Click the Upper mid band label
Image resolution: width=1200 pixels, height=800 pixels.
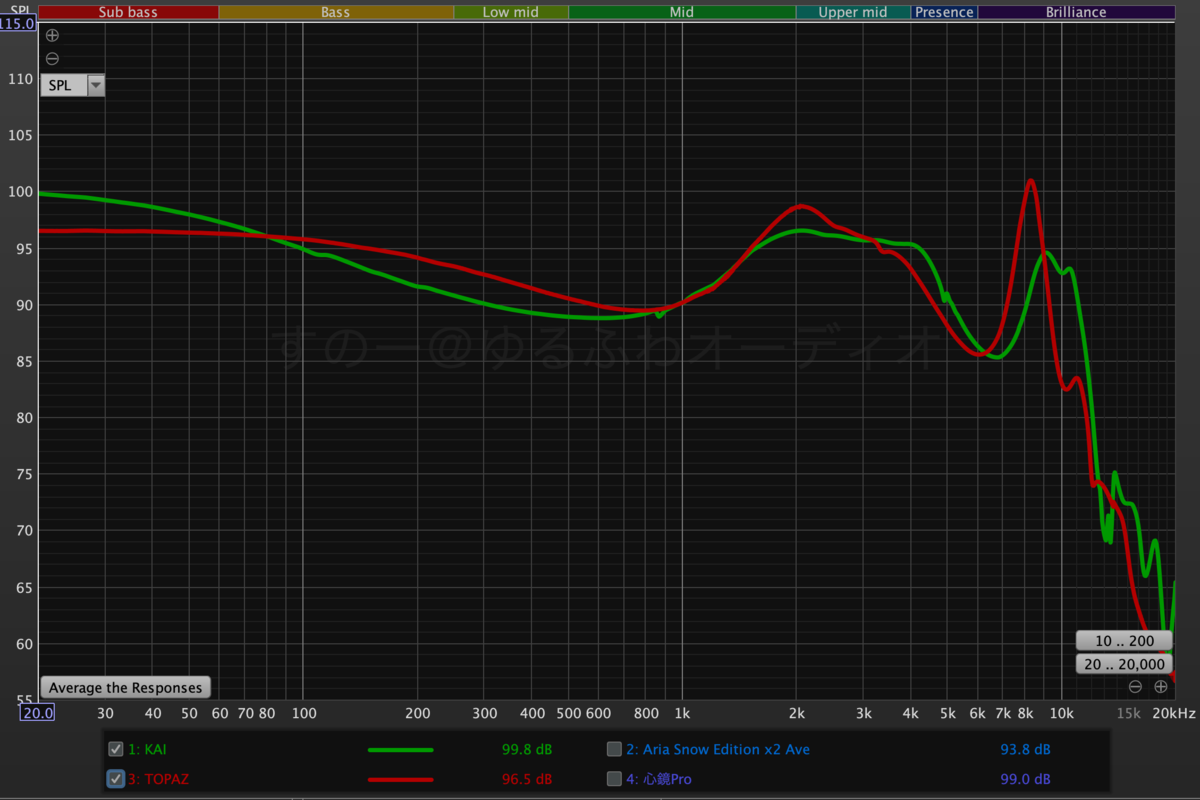click(x=853, y=13)
